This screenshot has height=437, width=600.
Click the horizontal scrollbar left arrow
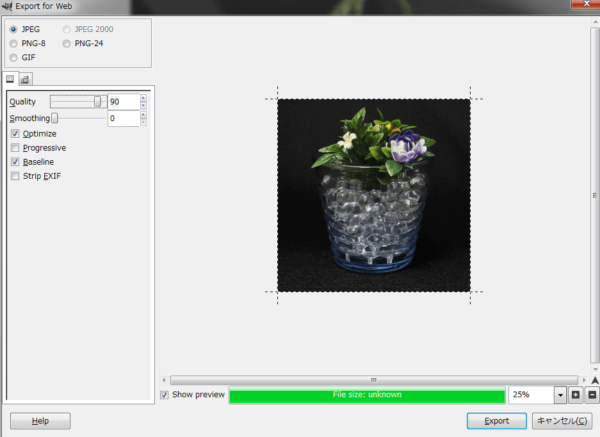164,380
